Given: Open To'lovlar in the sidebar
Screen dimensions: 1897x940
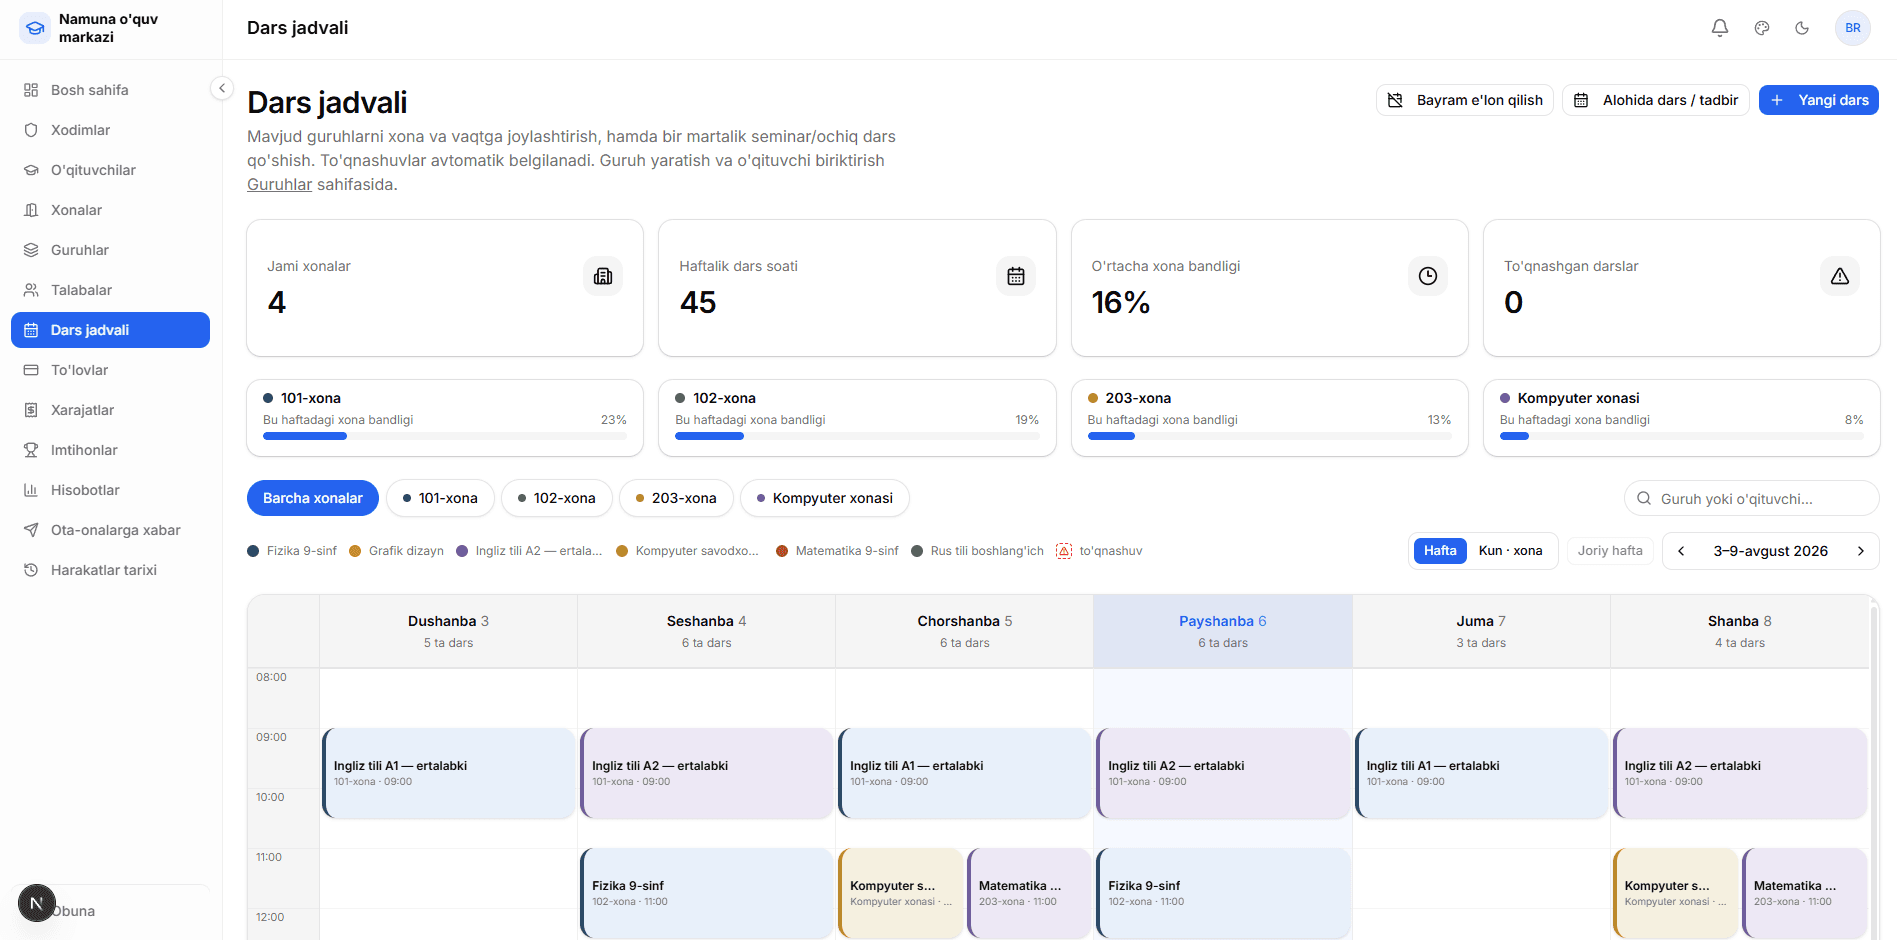Looking at the screenshot, I should coord(110,370).
